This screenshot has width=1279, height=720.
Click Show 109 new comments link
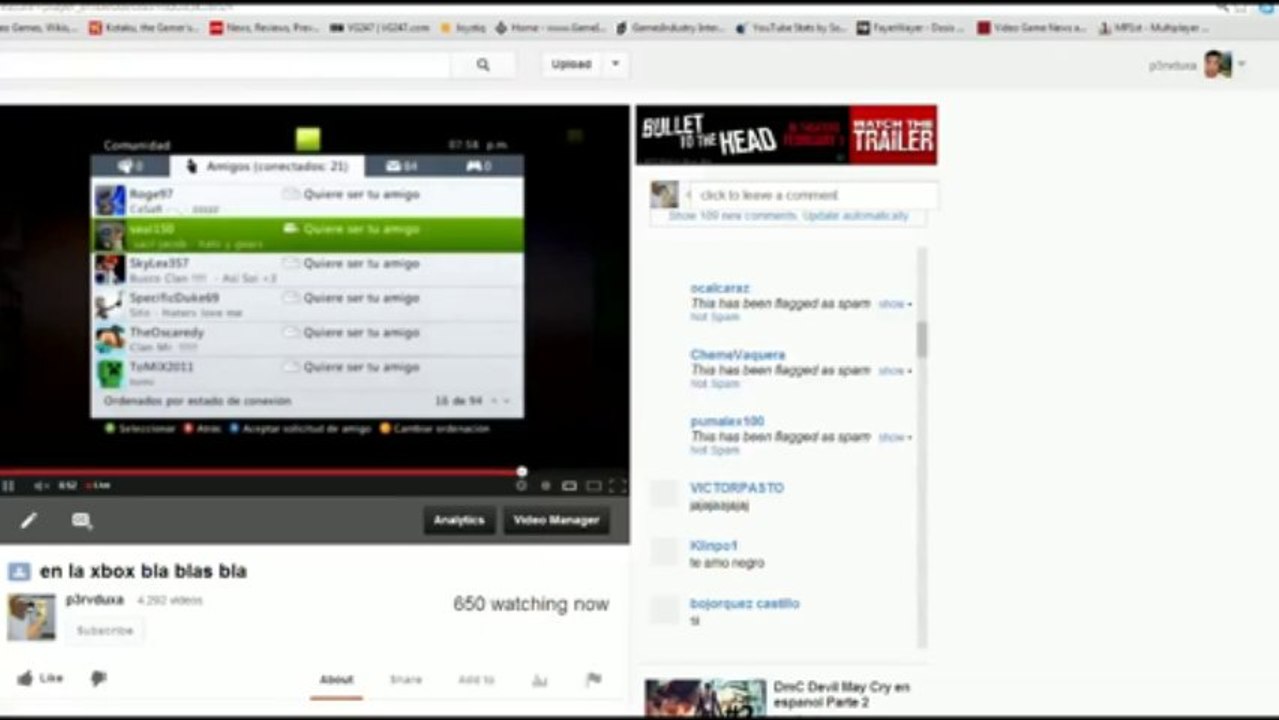(x=733, y=216)
